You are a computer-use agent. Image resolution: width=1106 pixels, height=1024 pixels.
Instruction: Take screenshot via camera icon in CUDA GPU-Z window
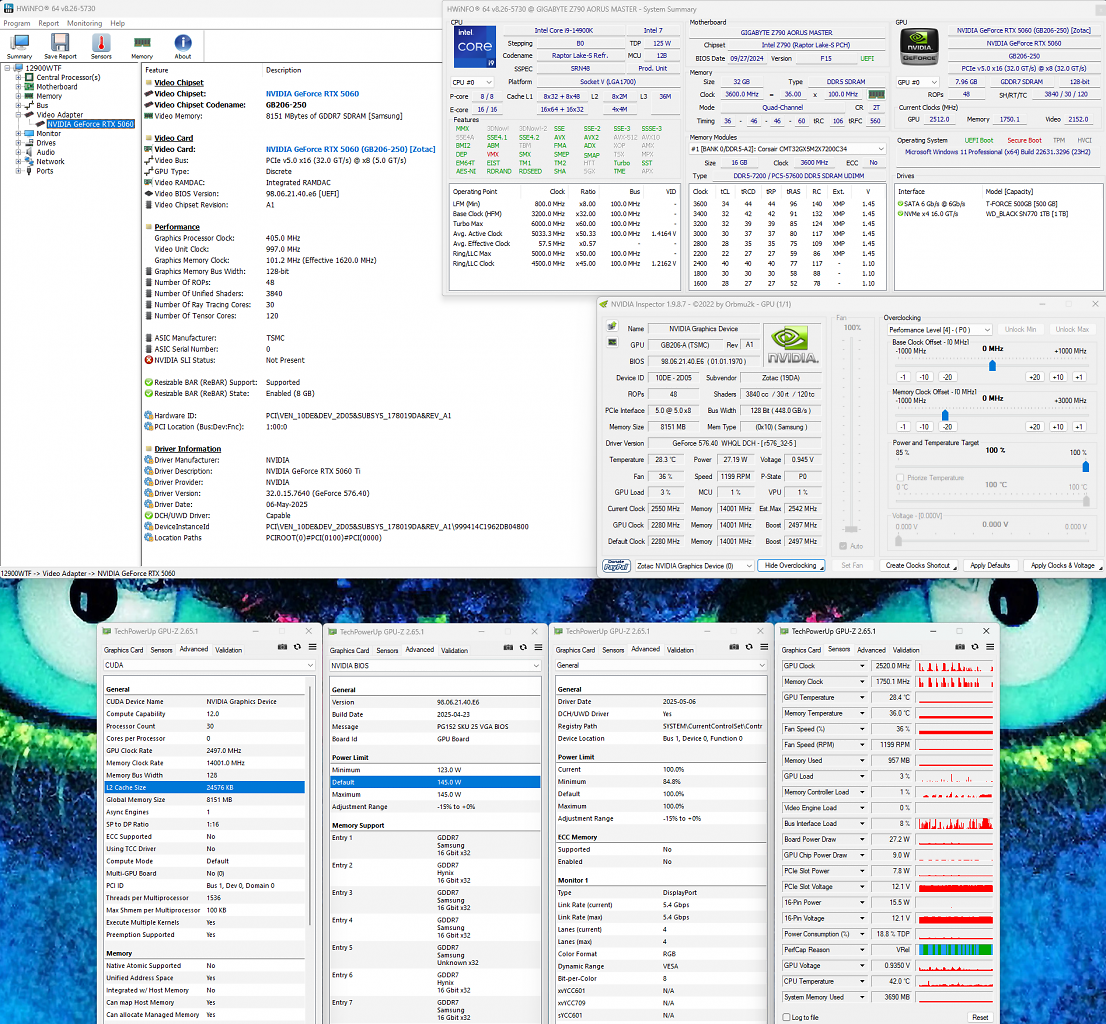click(282, 647)
